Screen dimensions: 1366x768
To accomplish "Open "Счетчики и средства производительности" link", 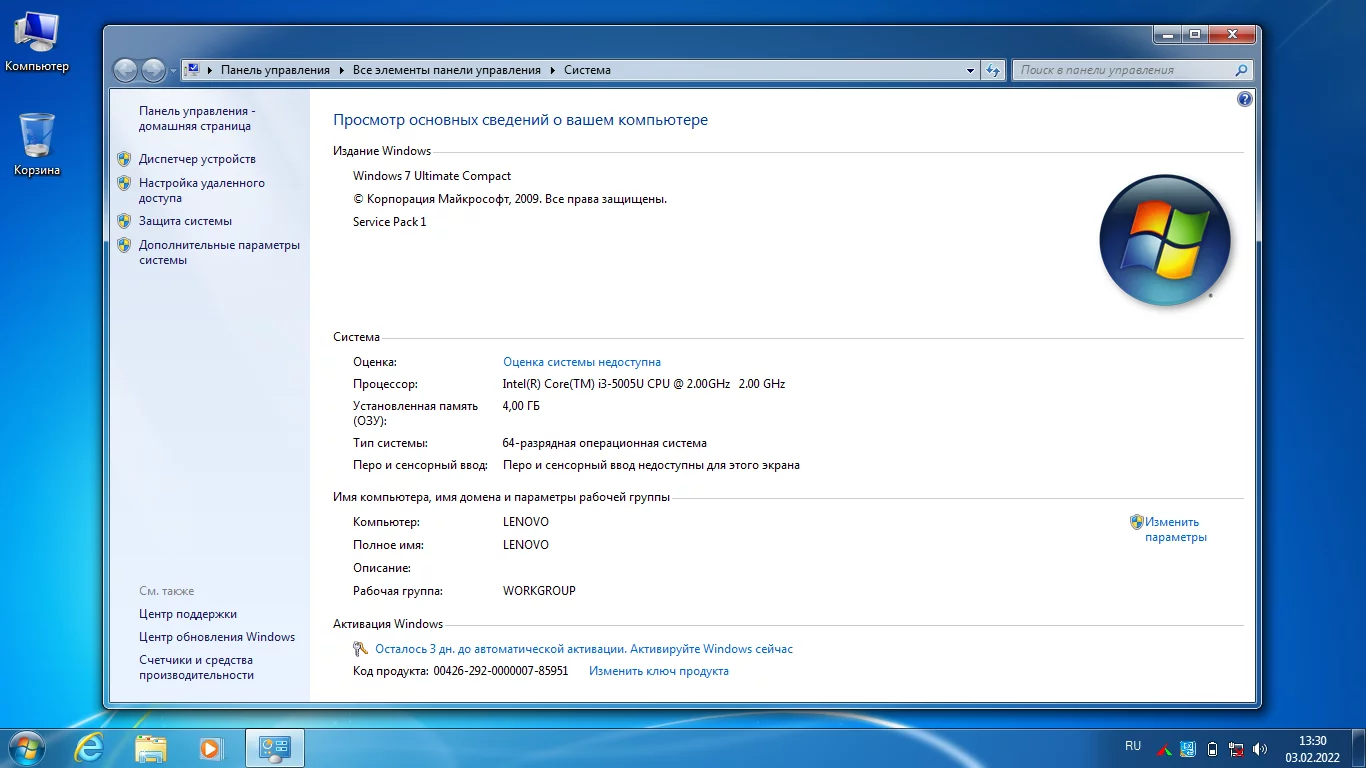I will [196, 668].
